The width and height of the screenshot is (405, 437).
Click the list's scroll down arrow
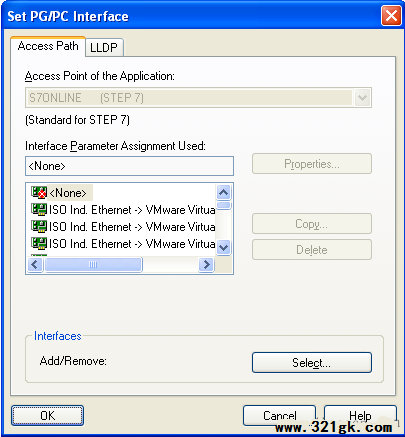pyautogui.click(x=224, y=248)
